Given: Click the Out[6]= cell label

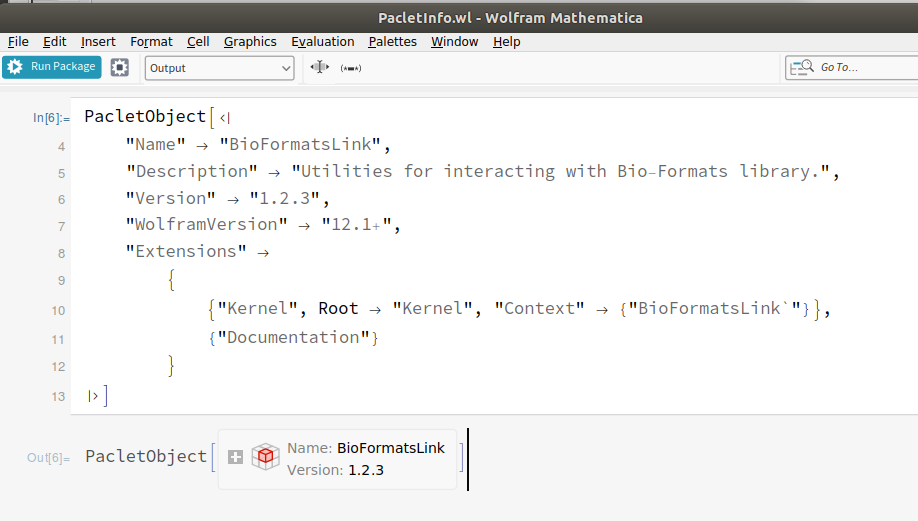Looking at the screenshot, I should (x=48, y=458).
